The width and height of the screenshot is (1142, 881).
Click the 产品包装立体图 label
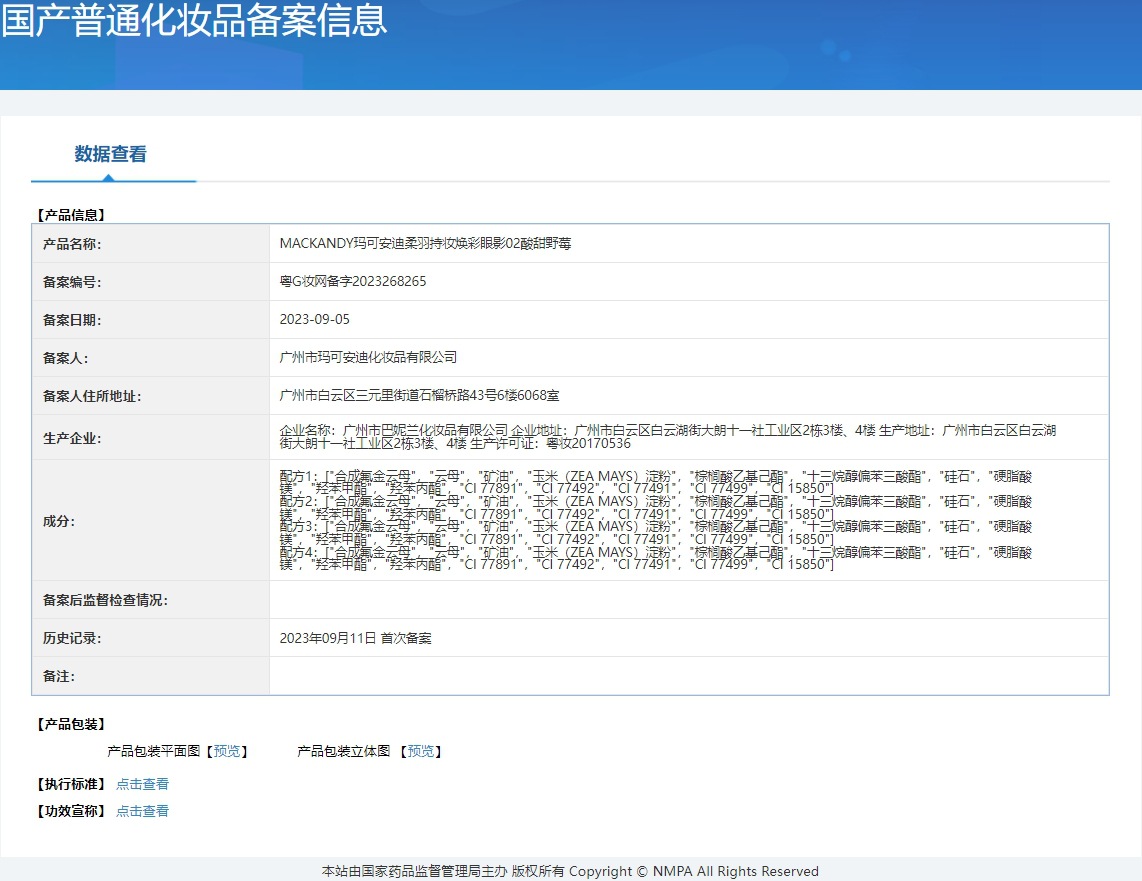point(344,751)
